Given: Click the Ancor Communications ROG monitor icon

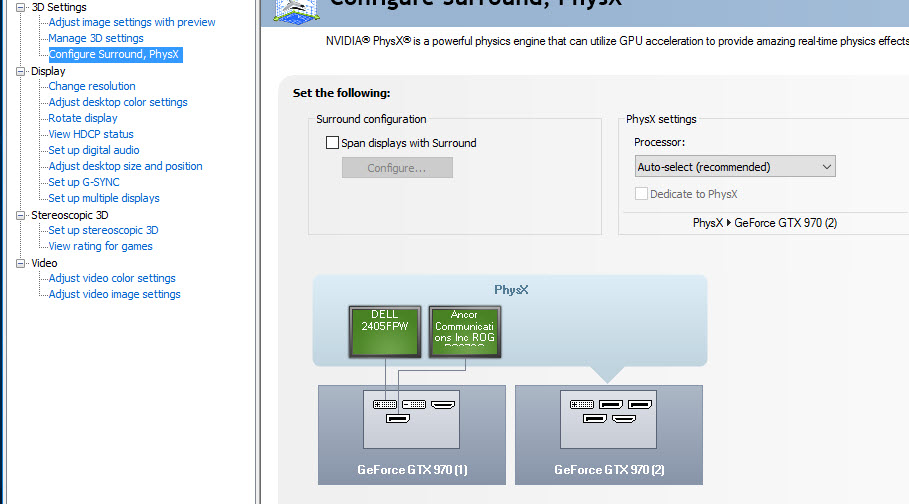Looking at the screenshot, I should point(465,331).
